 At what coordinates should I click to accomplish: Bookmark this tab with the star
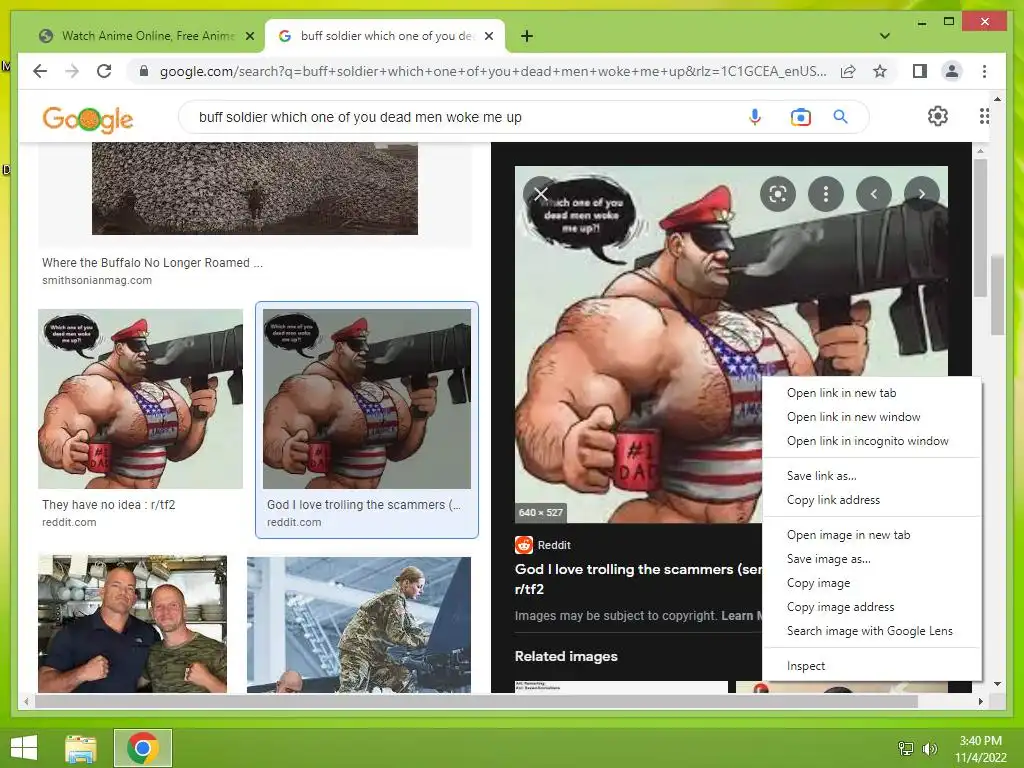tap(880, 71)
